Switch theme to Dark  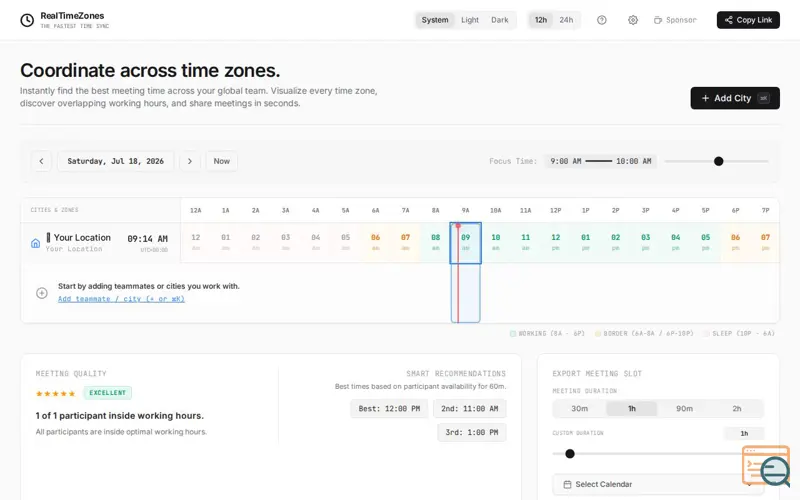click(x=499, y=20)
